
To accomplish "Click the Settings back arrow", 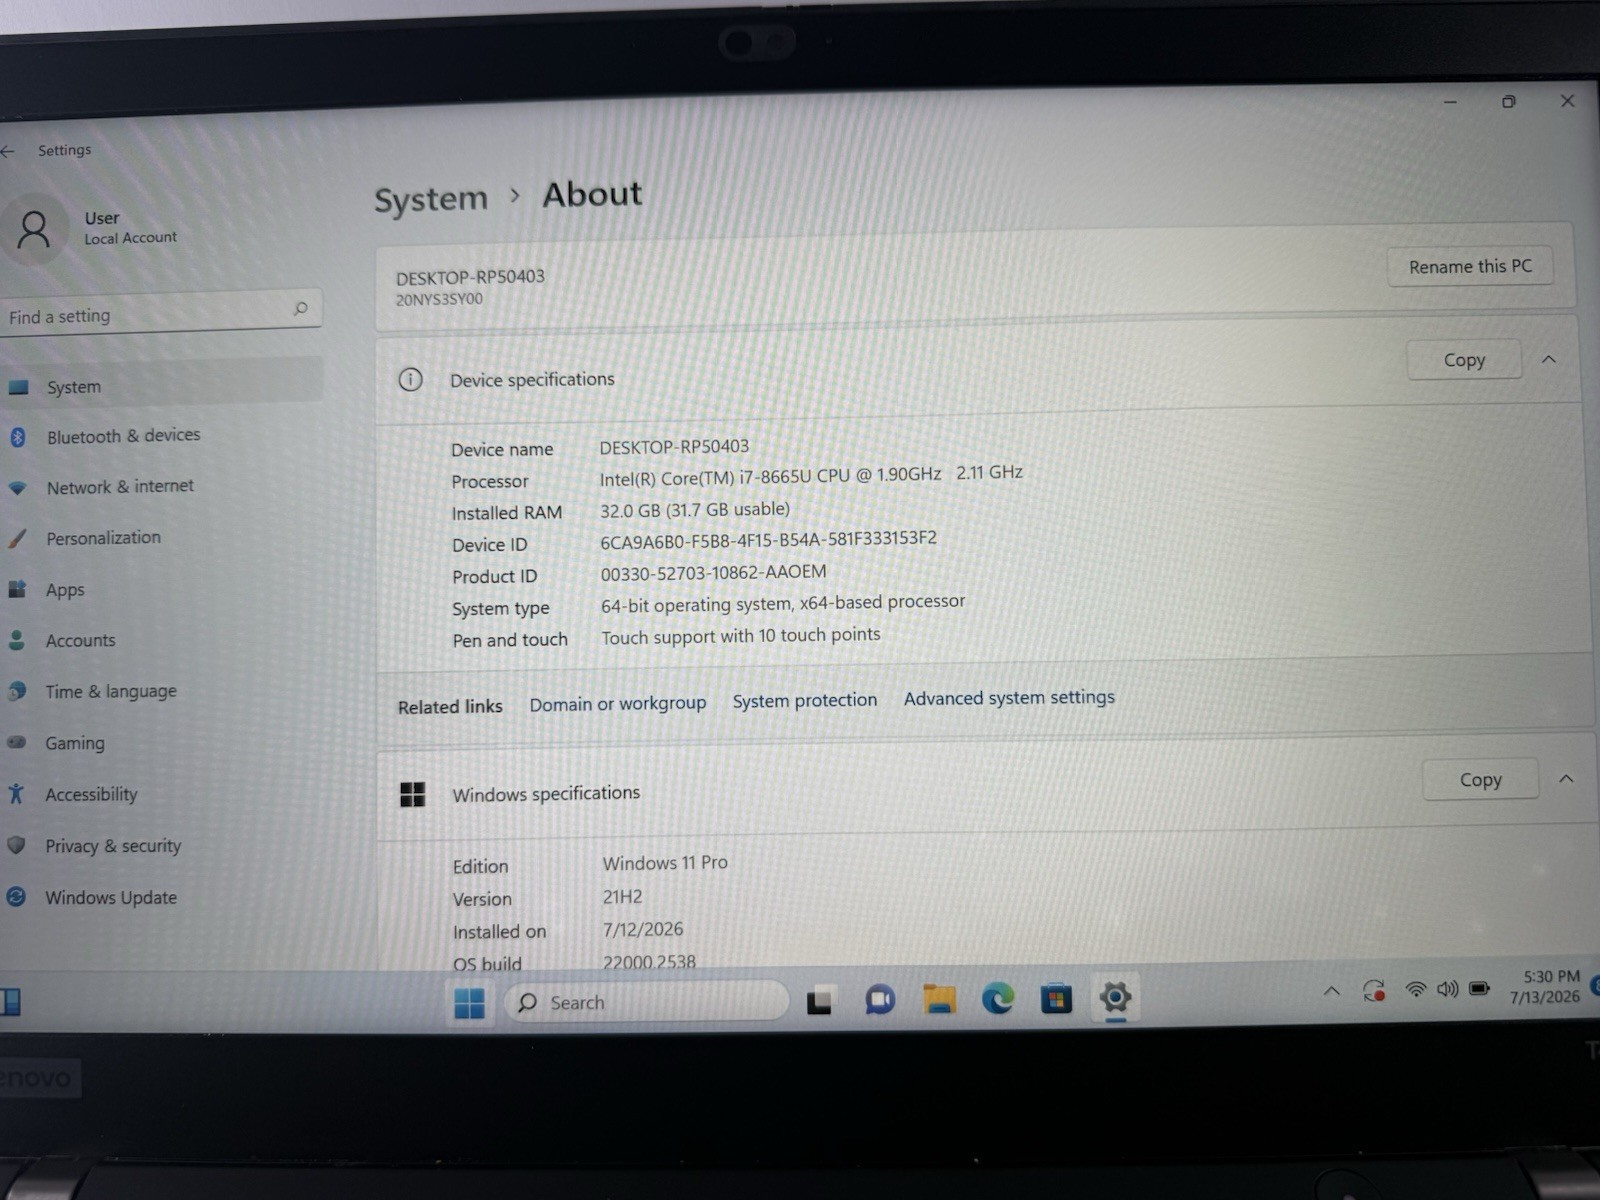I will pyautogui.click(x=8, y=151).
